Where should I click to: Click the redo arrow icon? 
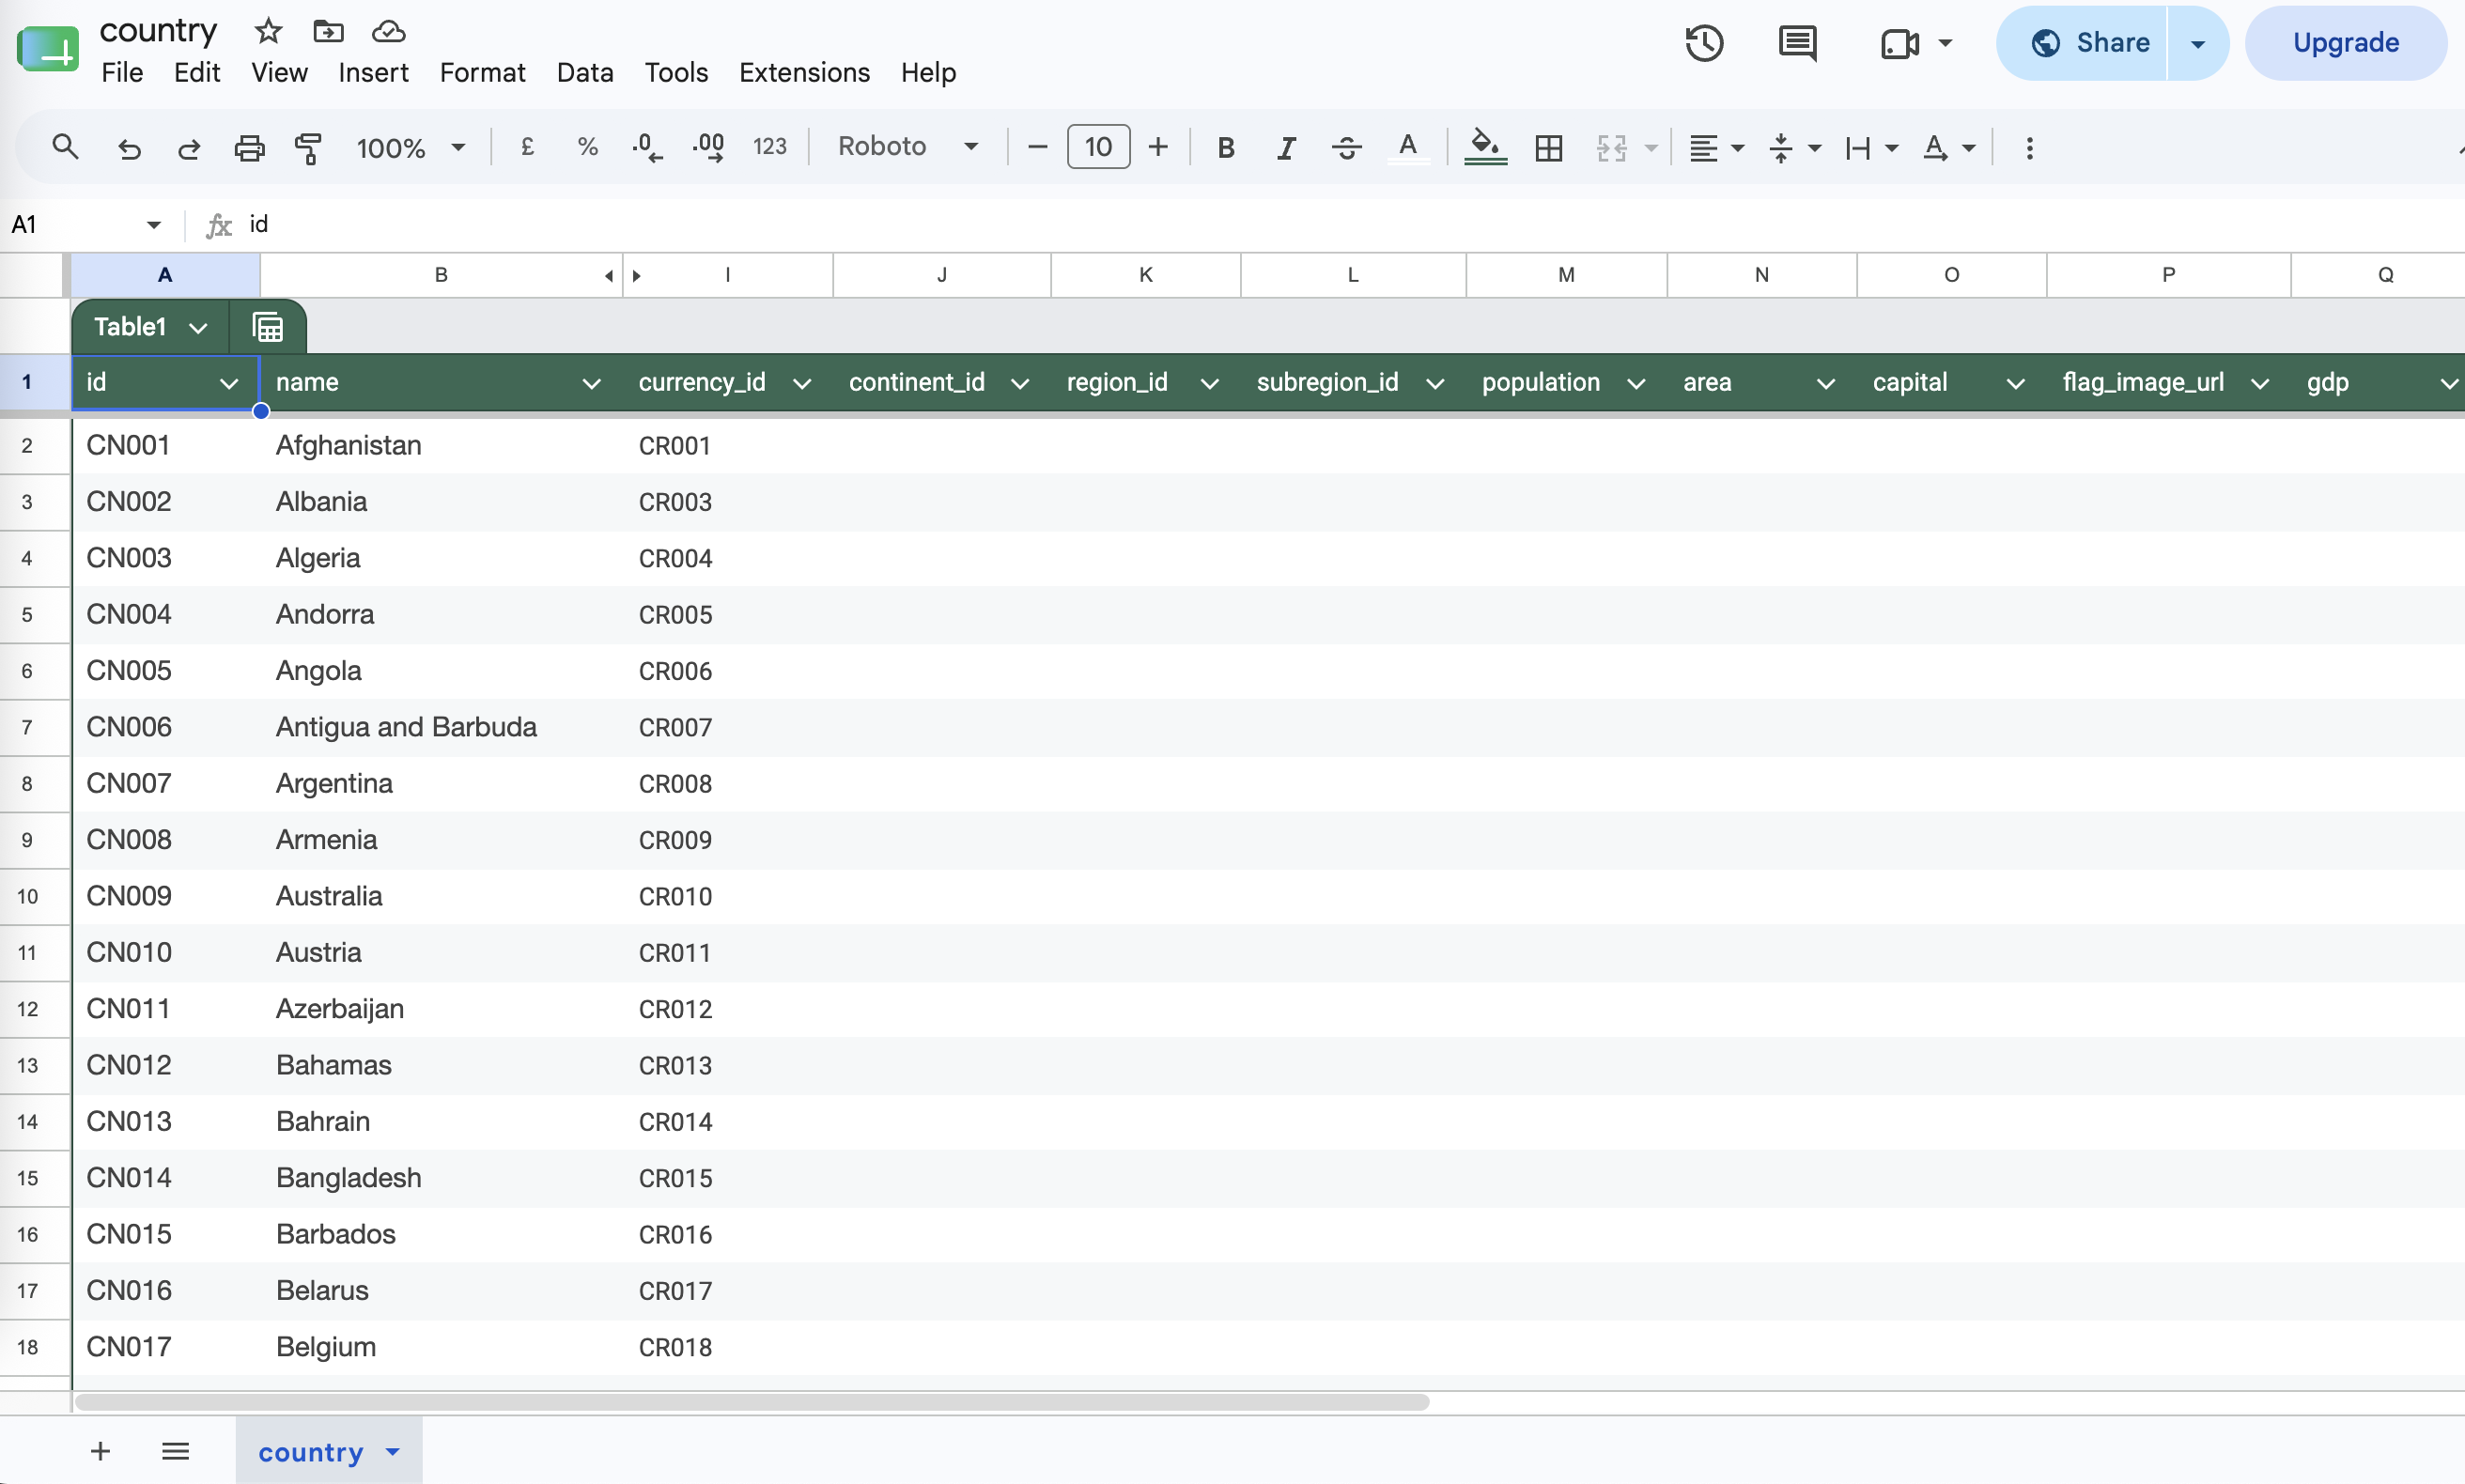(x=189, y=149)
